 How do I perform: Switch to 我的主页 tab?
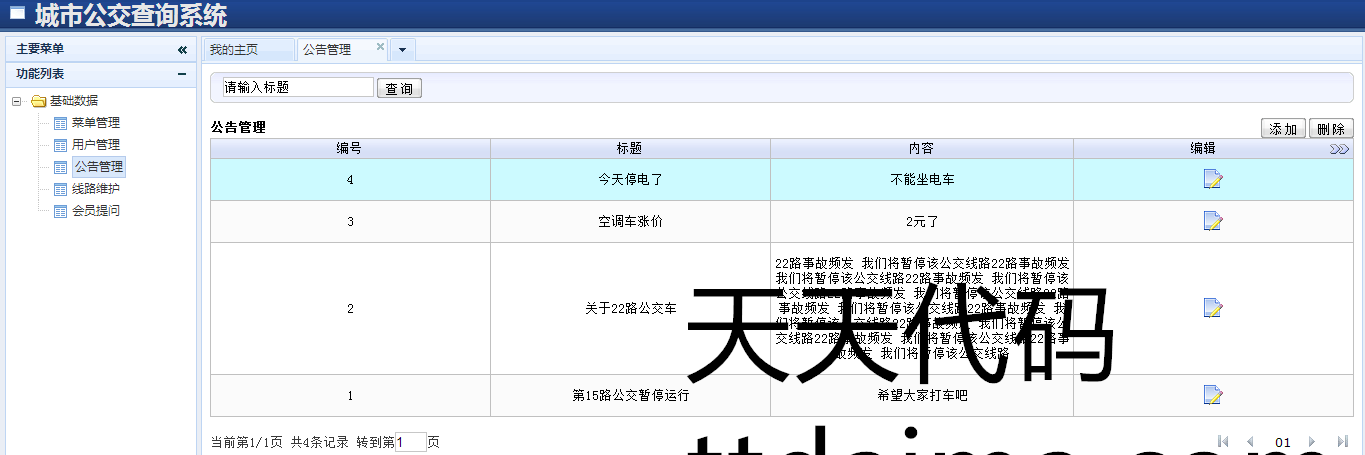(x=234, y=49)
